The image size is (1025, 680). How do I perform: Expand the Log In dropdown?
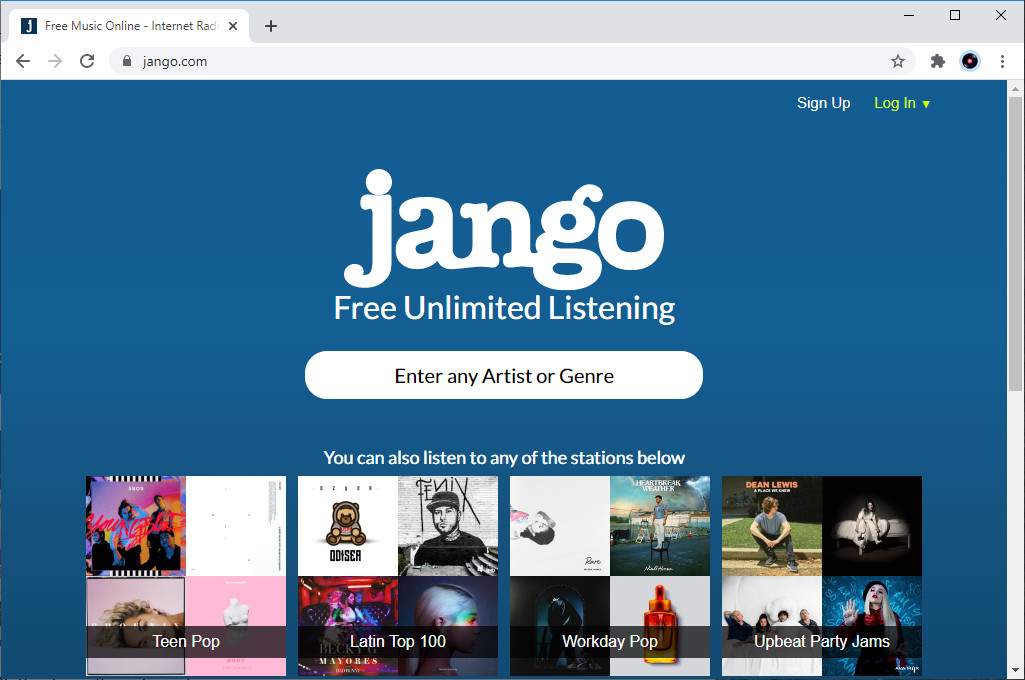[x=901, y=103]
